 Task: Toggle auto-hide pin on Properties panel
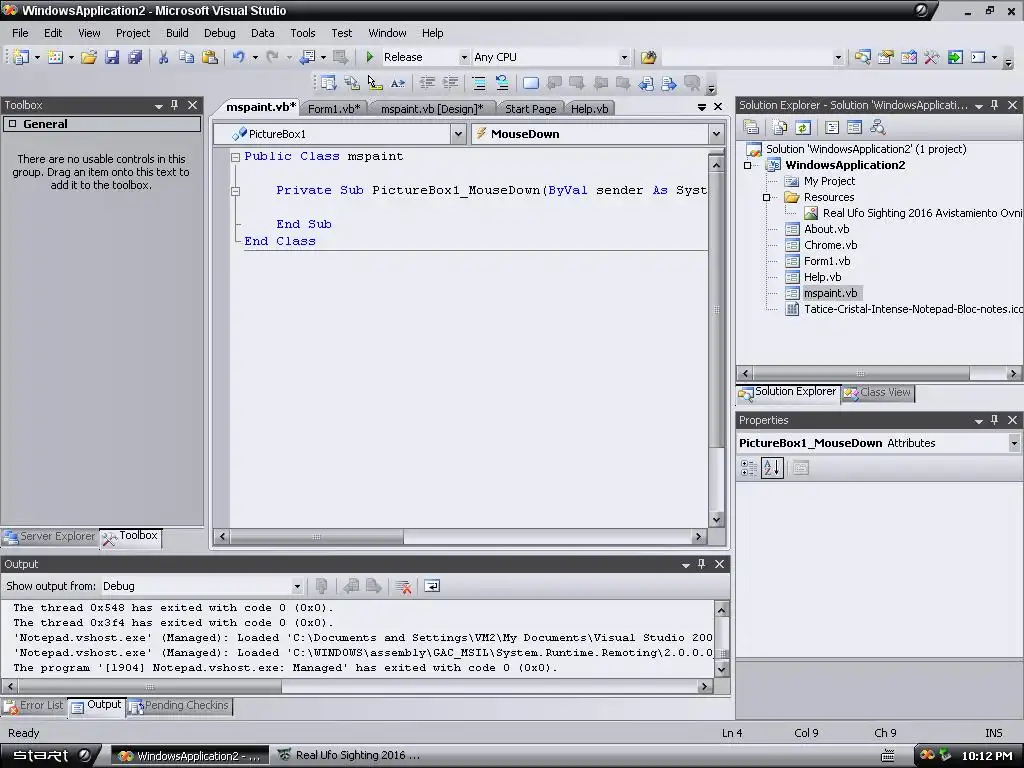point(994,421)
